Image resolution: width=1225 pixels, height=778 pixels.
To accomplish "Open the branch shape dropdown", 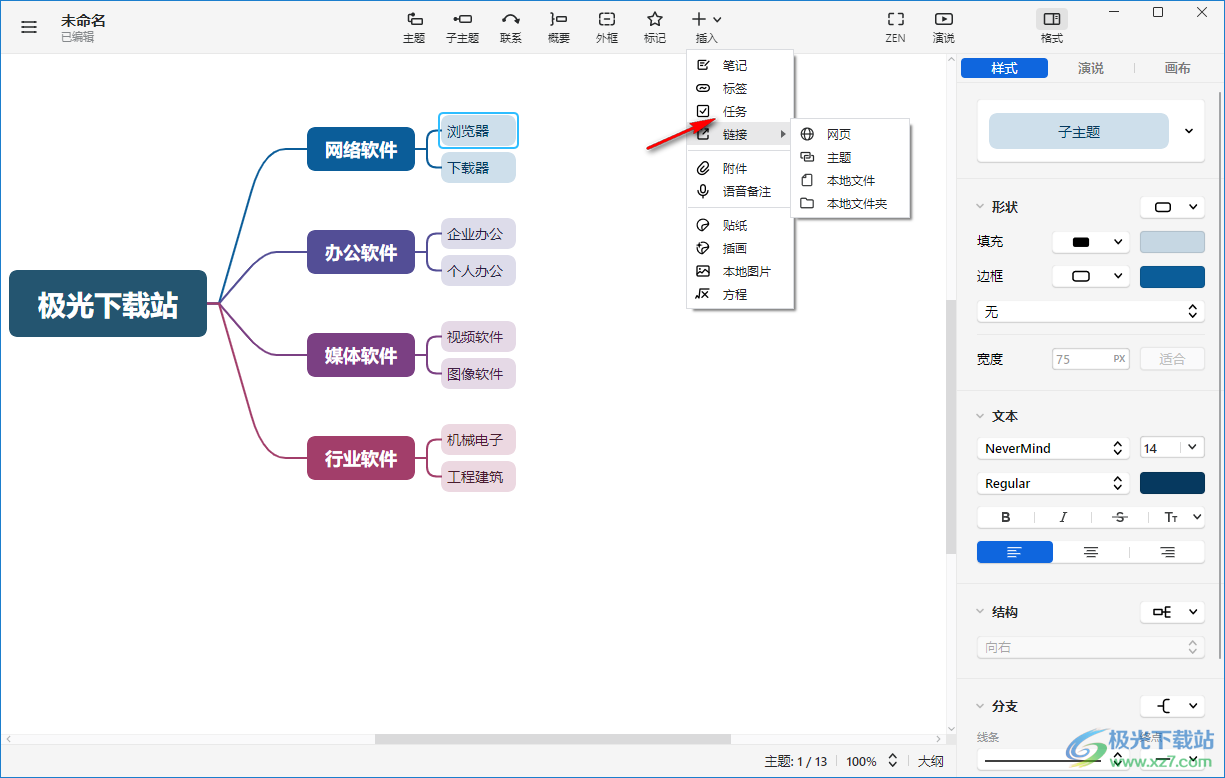I will point(1172,706).
